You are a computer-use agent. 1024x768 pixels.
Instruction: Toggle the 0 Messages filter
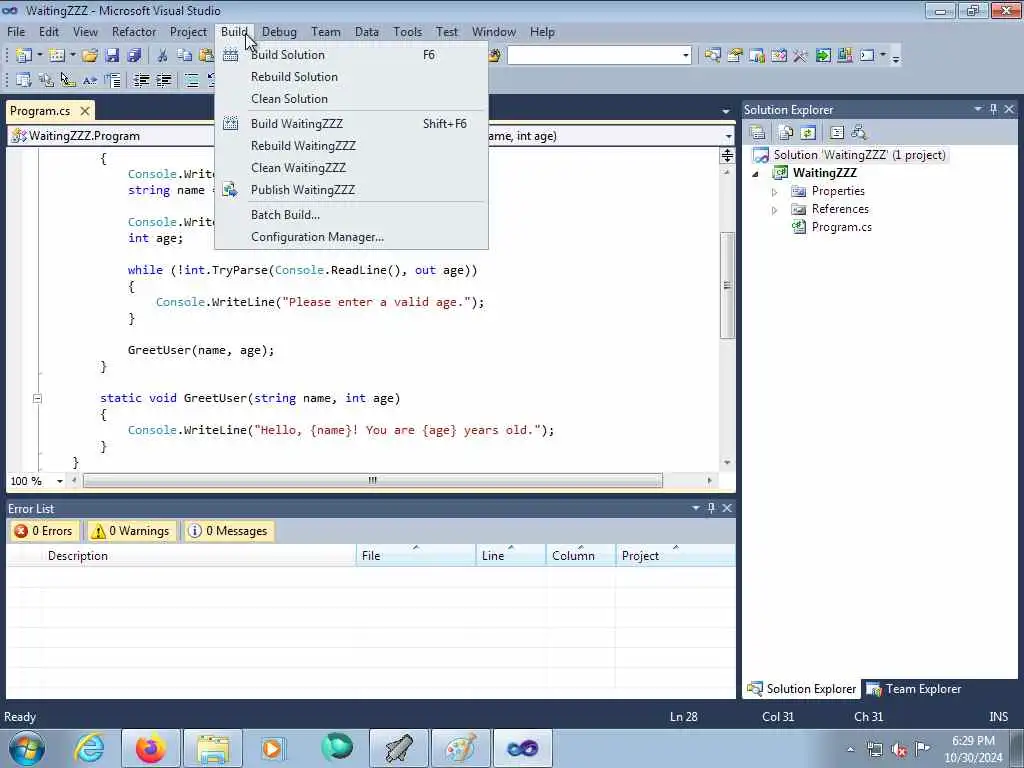(228, 531)
